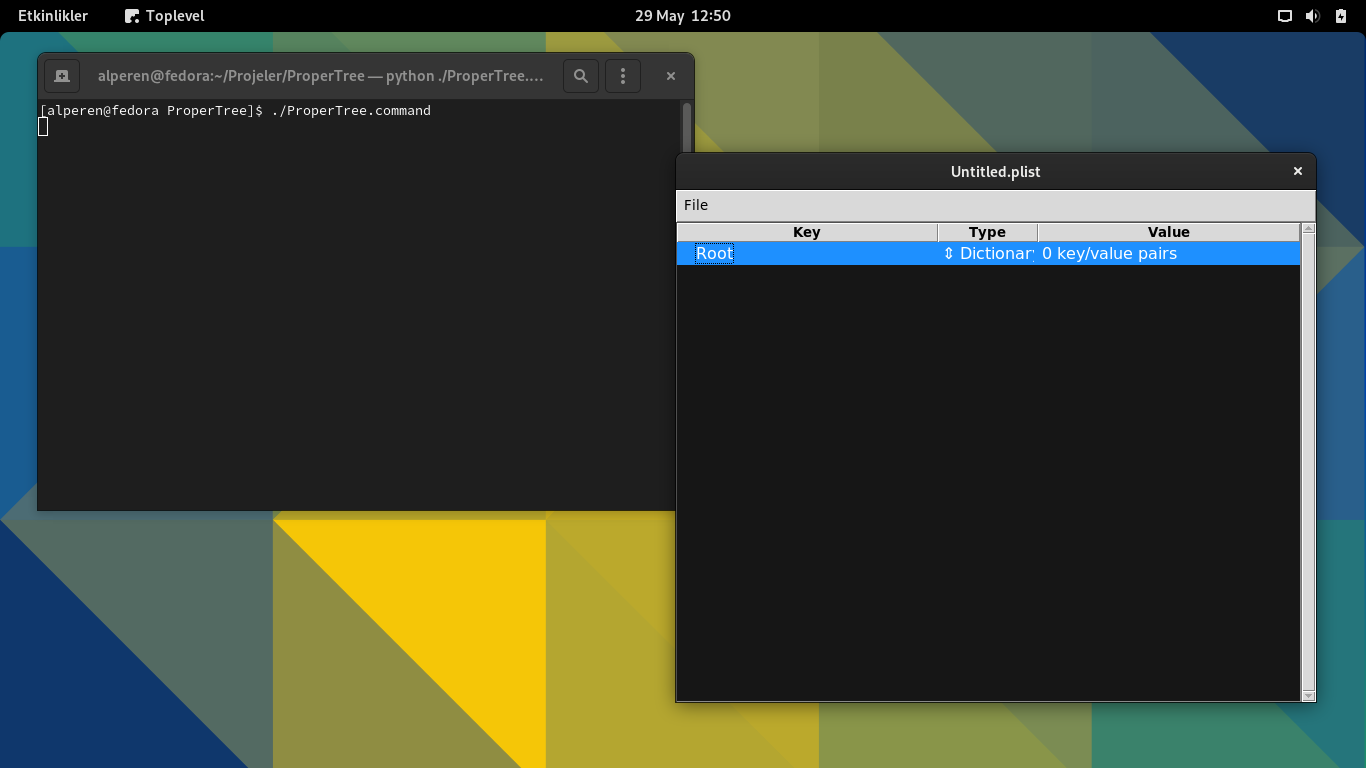Open the clock and calendar panel
The width and height of the screenshot is (1366, 768).
683,16
